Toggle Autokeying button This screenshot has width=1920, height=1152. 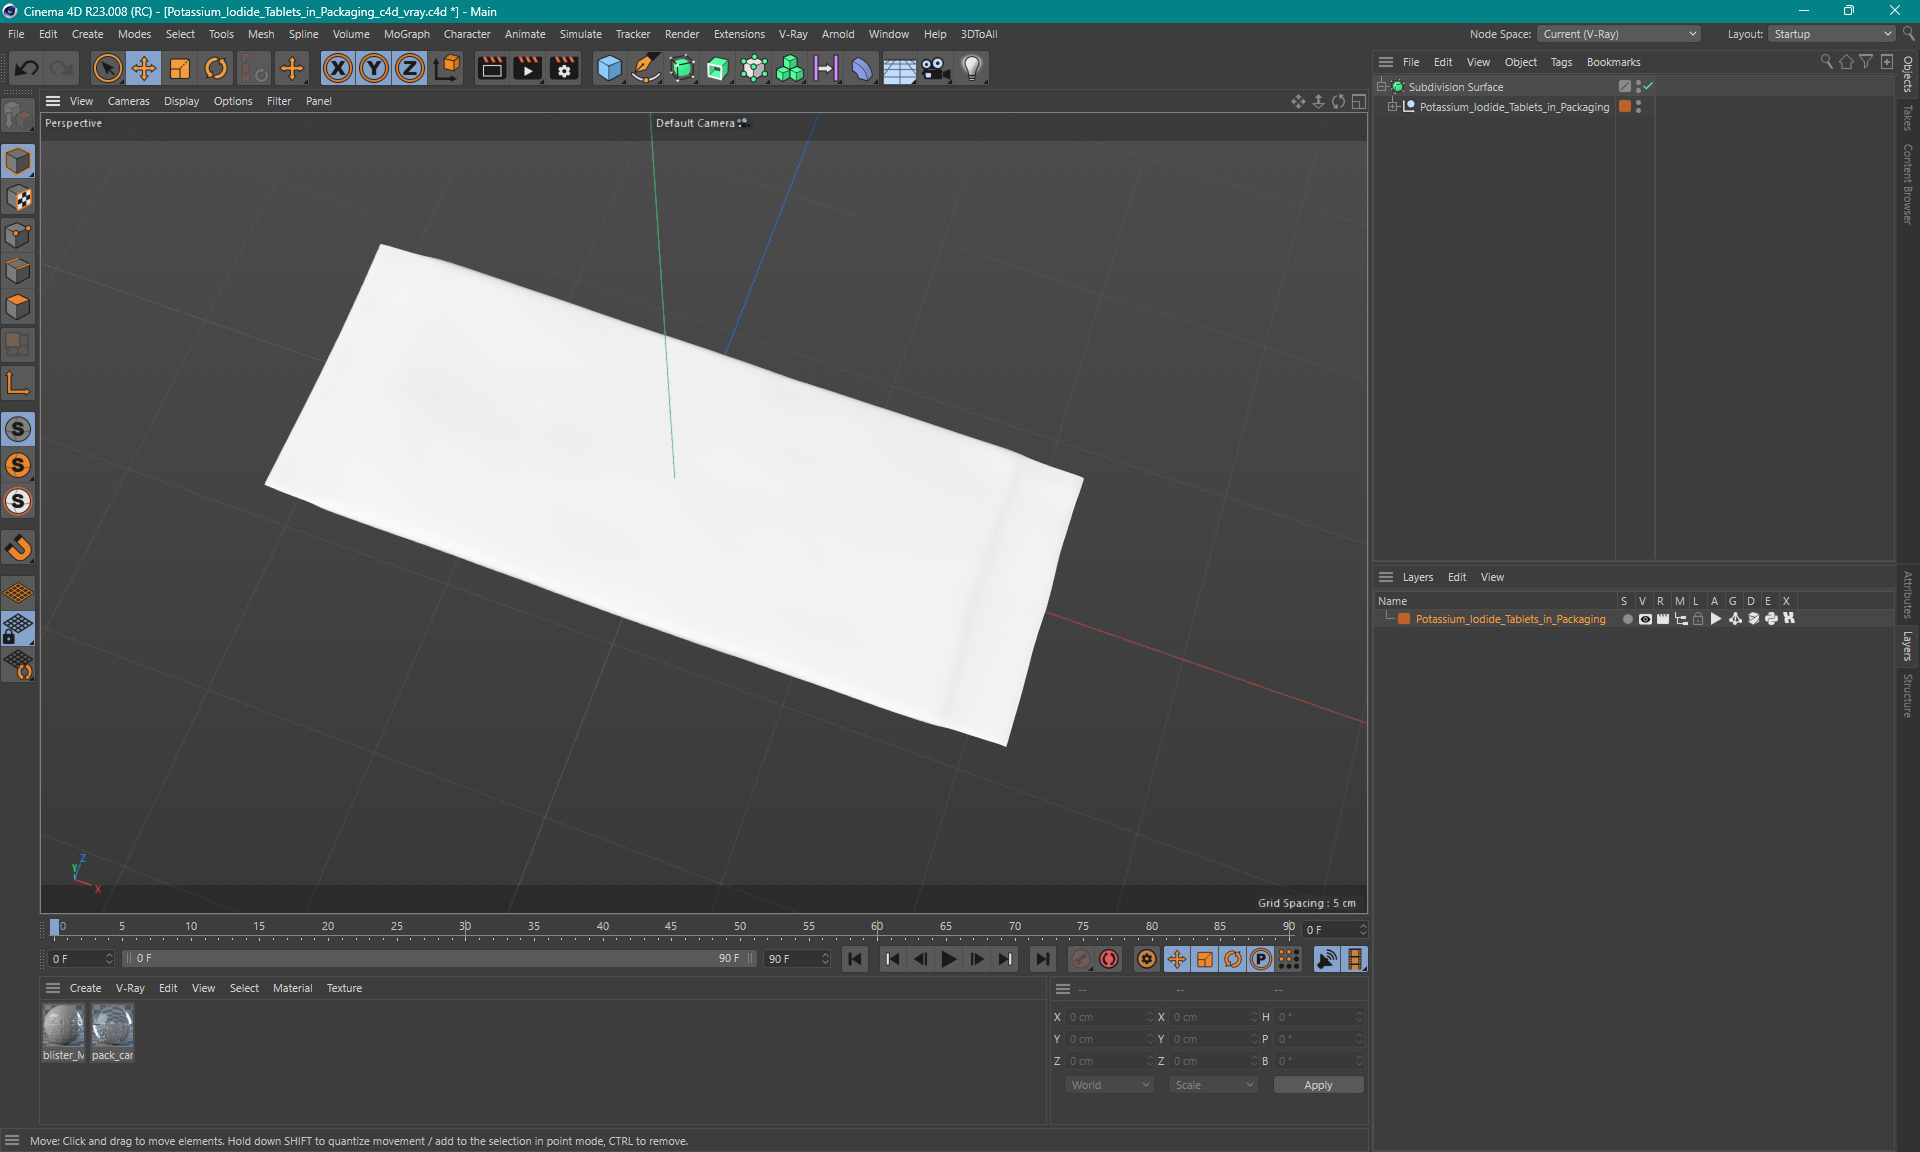tap(1109, 959)
